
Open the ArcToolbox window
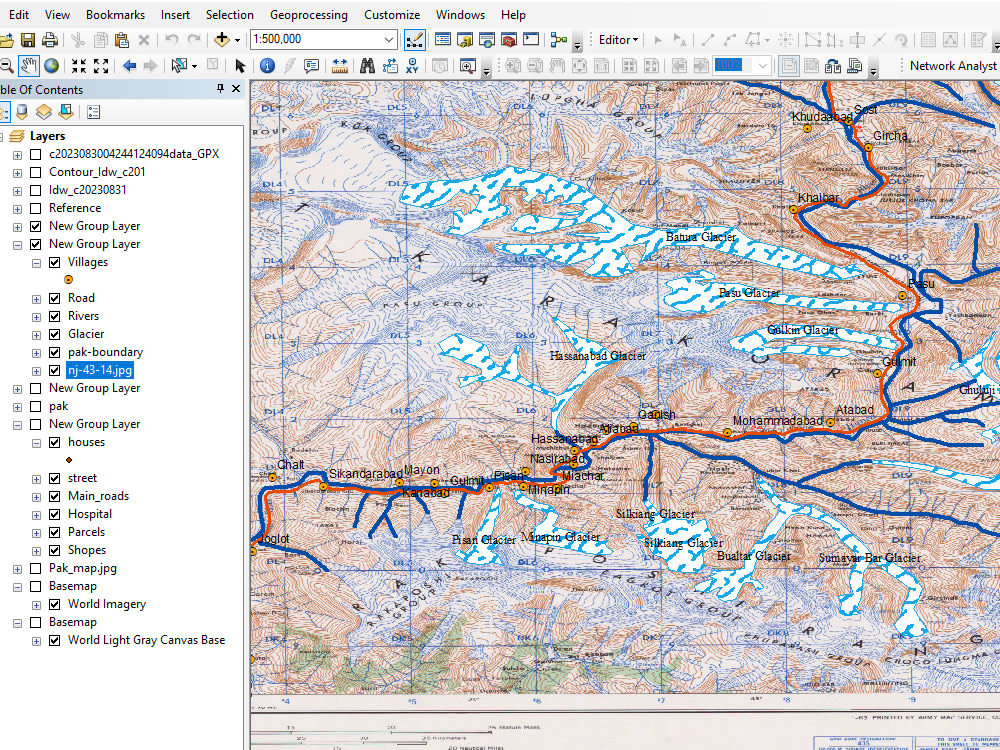click(507, 40)
